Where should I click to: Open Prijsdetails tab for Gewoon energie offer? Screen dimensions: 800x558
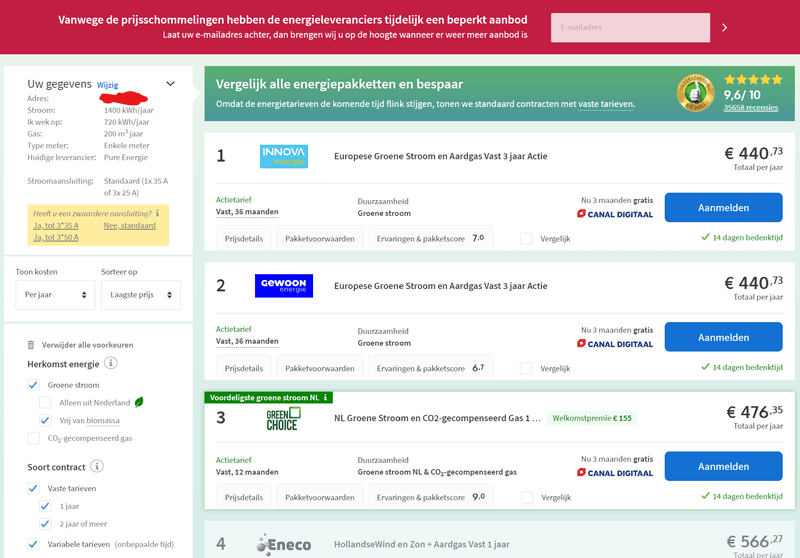coord(244,368)
